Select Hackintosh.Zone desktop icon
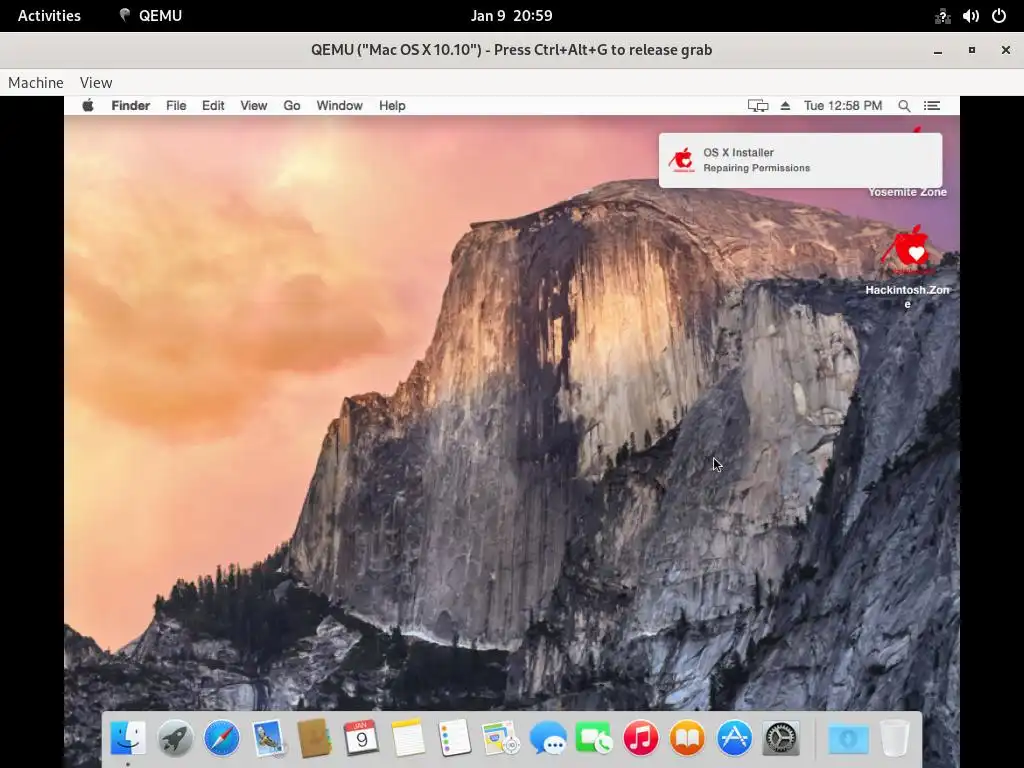 [907, 267]
